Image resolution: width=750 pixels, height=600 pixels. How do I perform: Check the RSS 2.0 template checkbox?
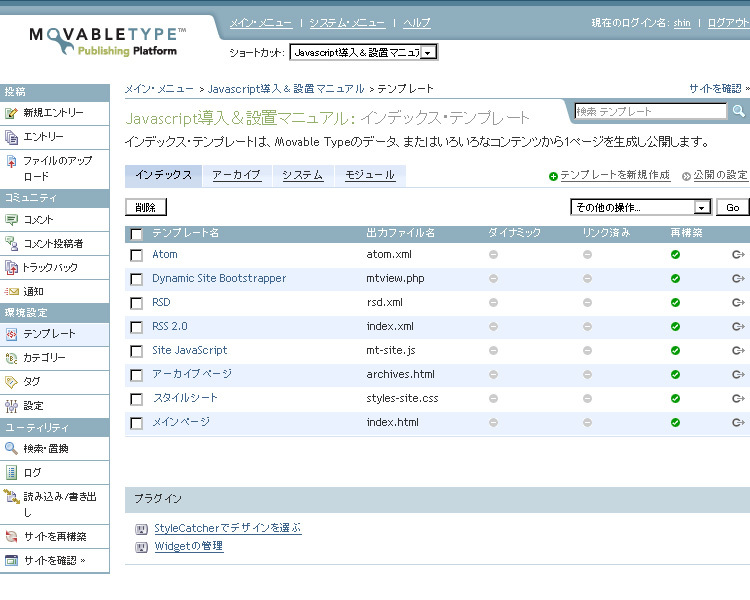pos(136,327)
